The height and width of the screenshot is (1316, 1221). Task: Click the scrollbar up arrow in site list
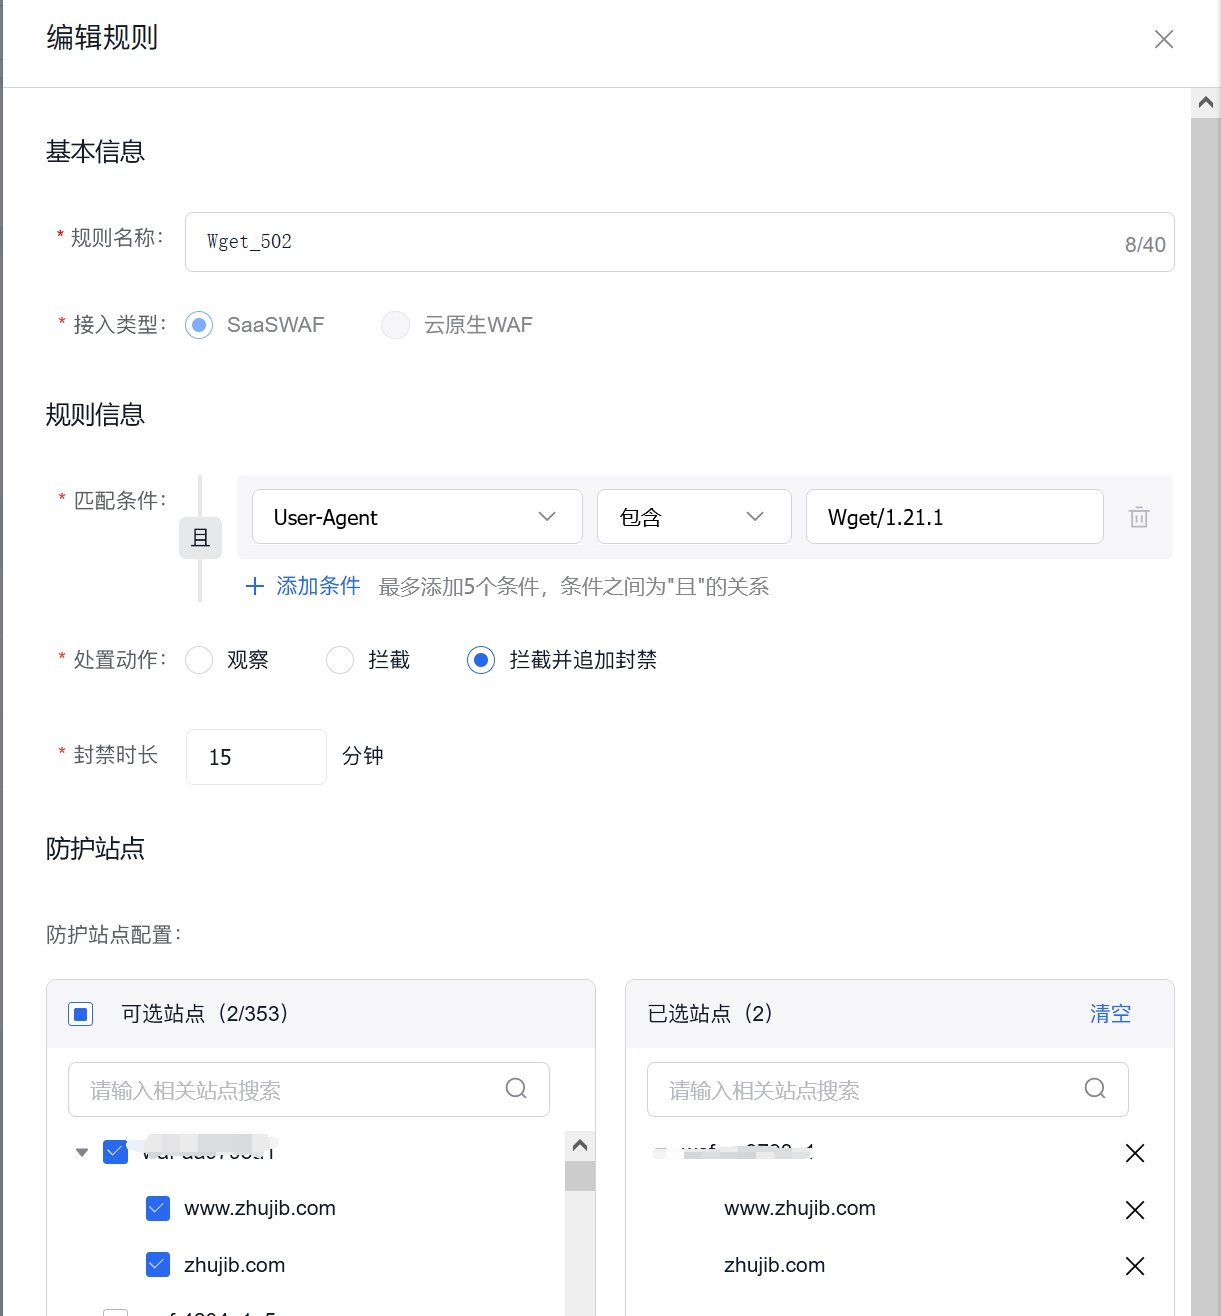click(579, 1145)
